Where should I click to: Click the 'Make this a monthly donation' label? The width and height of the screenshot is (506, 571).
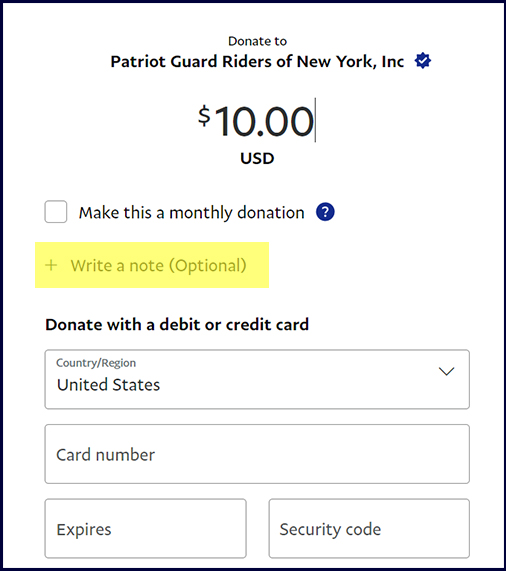tap(191, 213)
